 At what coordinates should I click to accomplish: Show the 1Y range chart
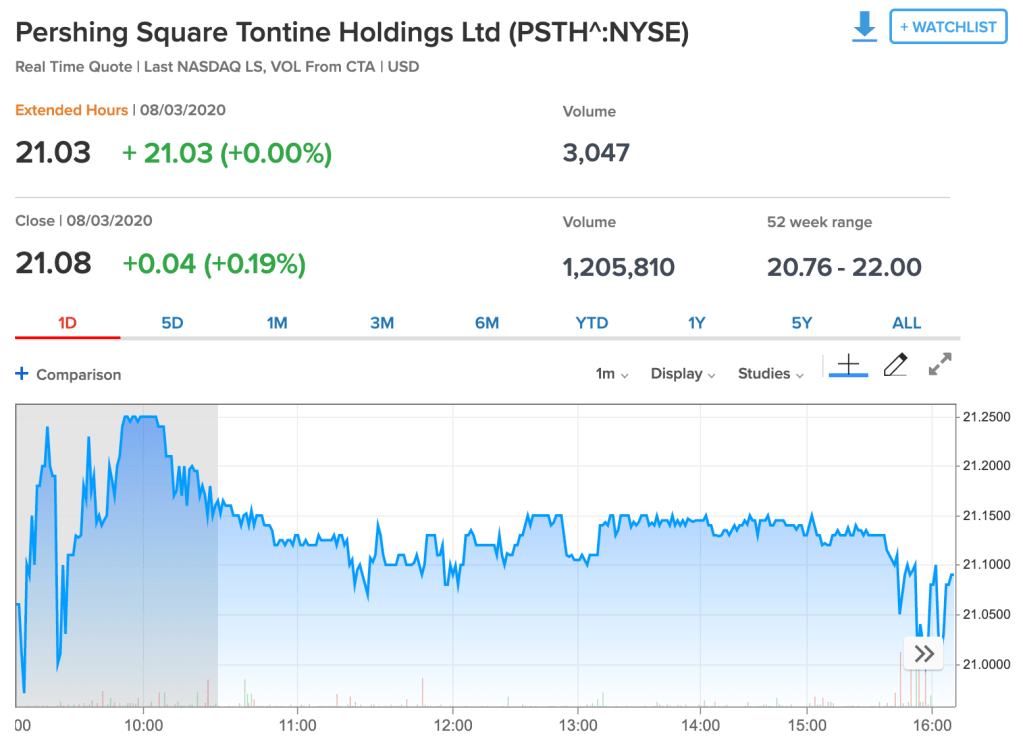tap(697, 323)
